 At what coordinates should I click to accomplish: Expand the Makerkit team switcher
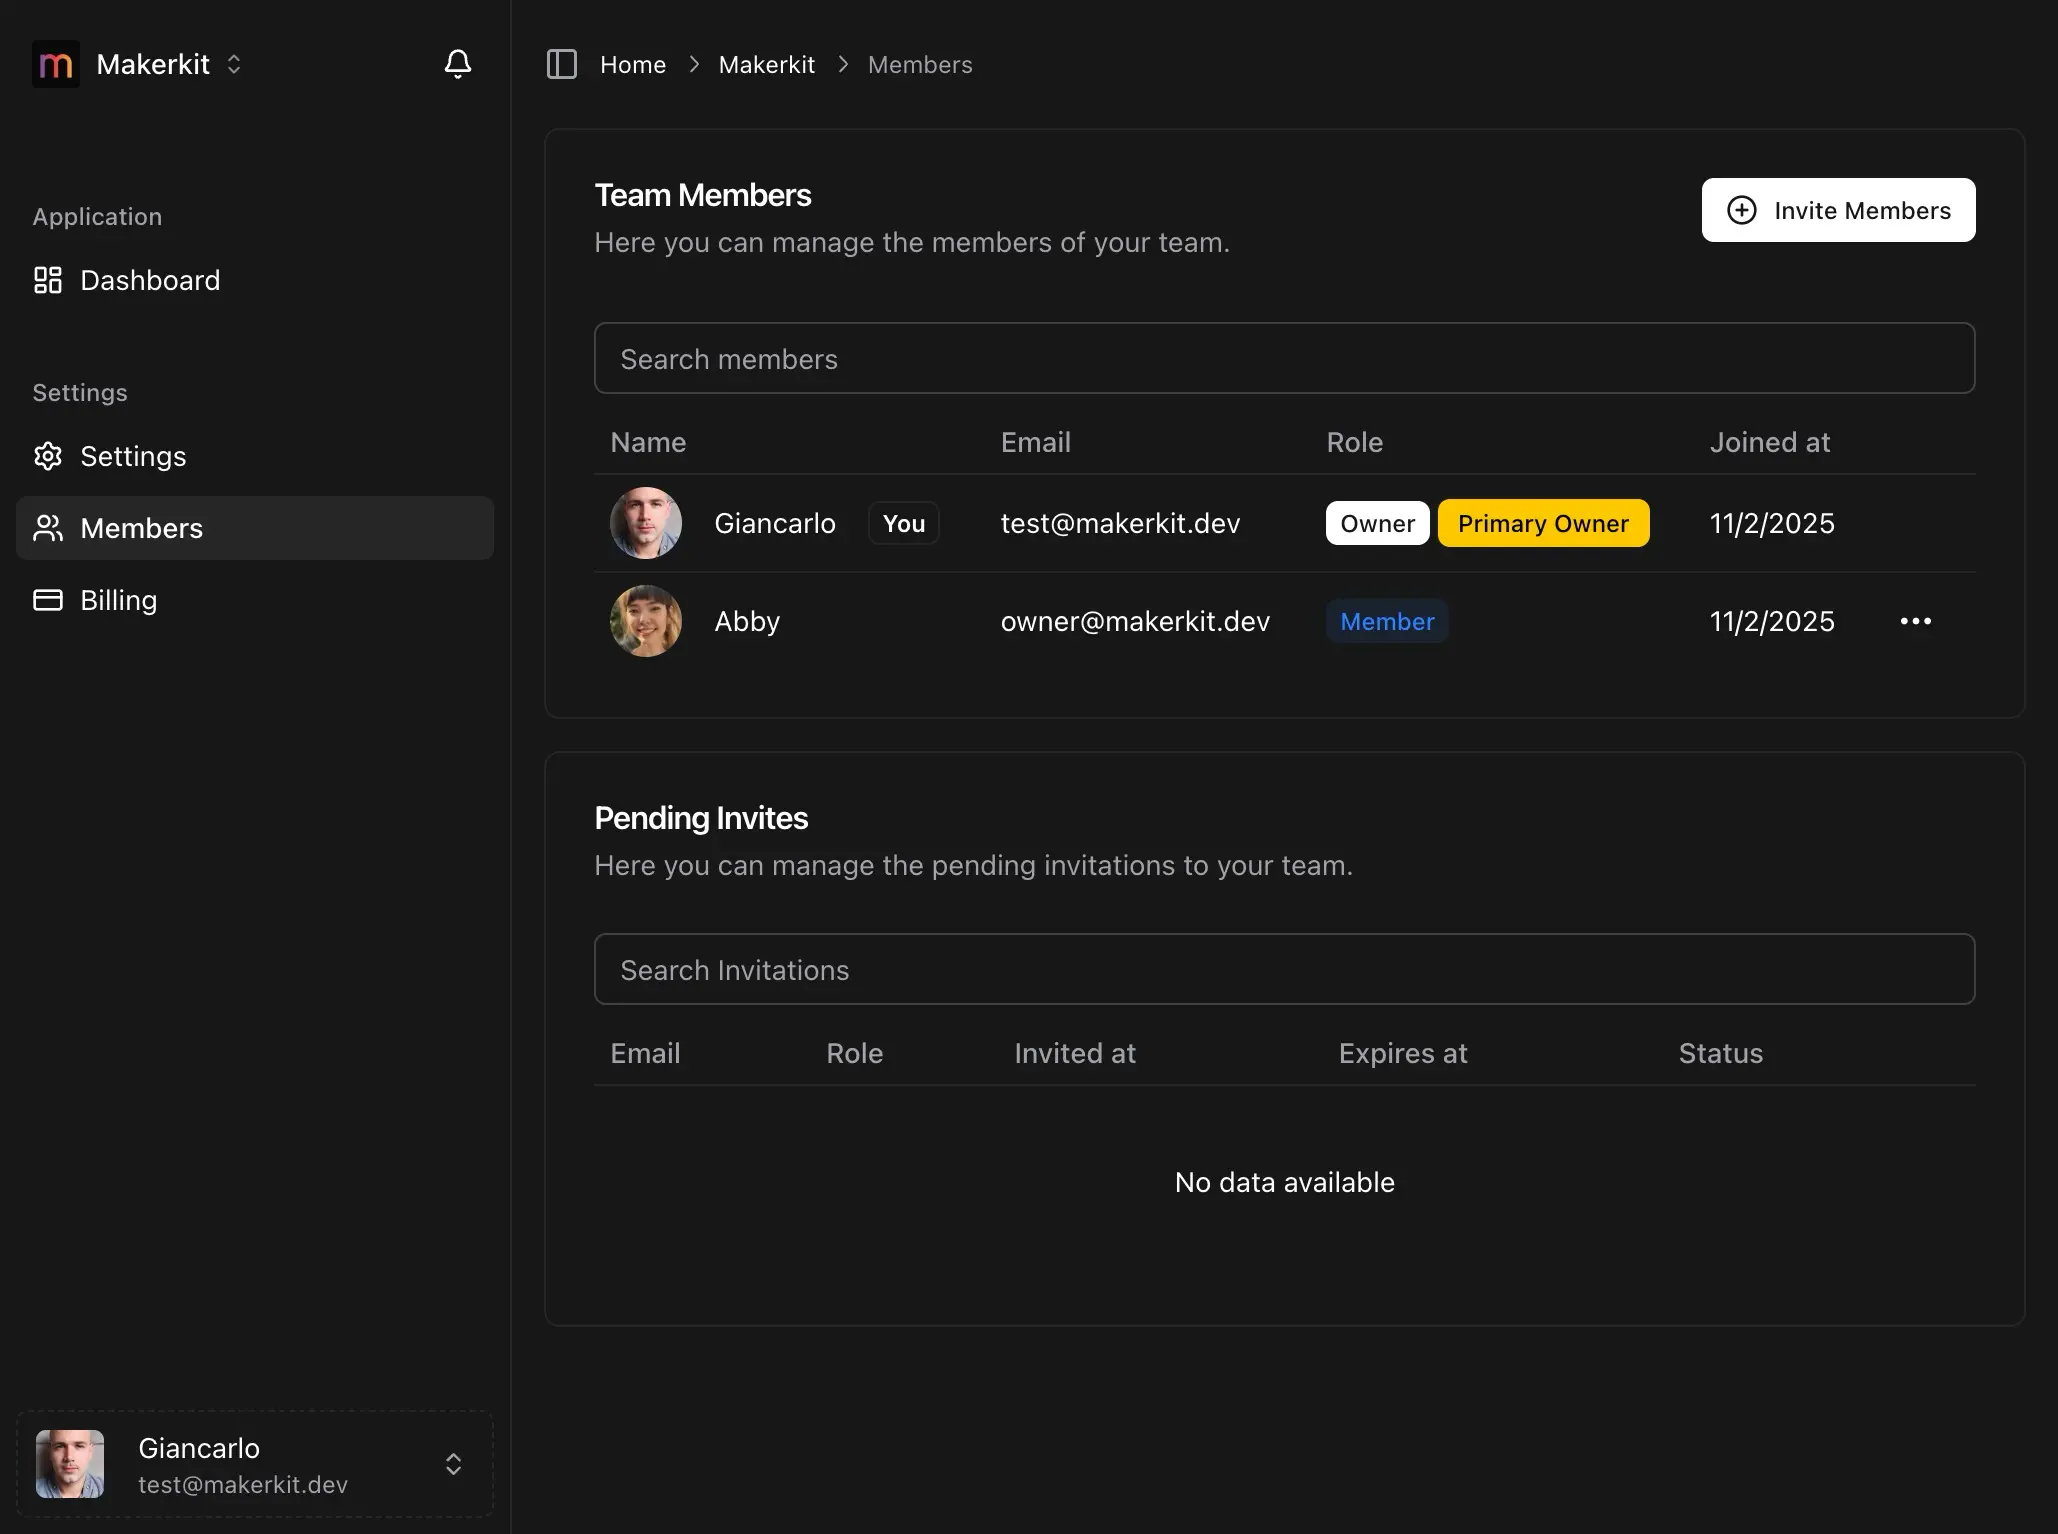[234, 64]
